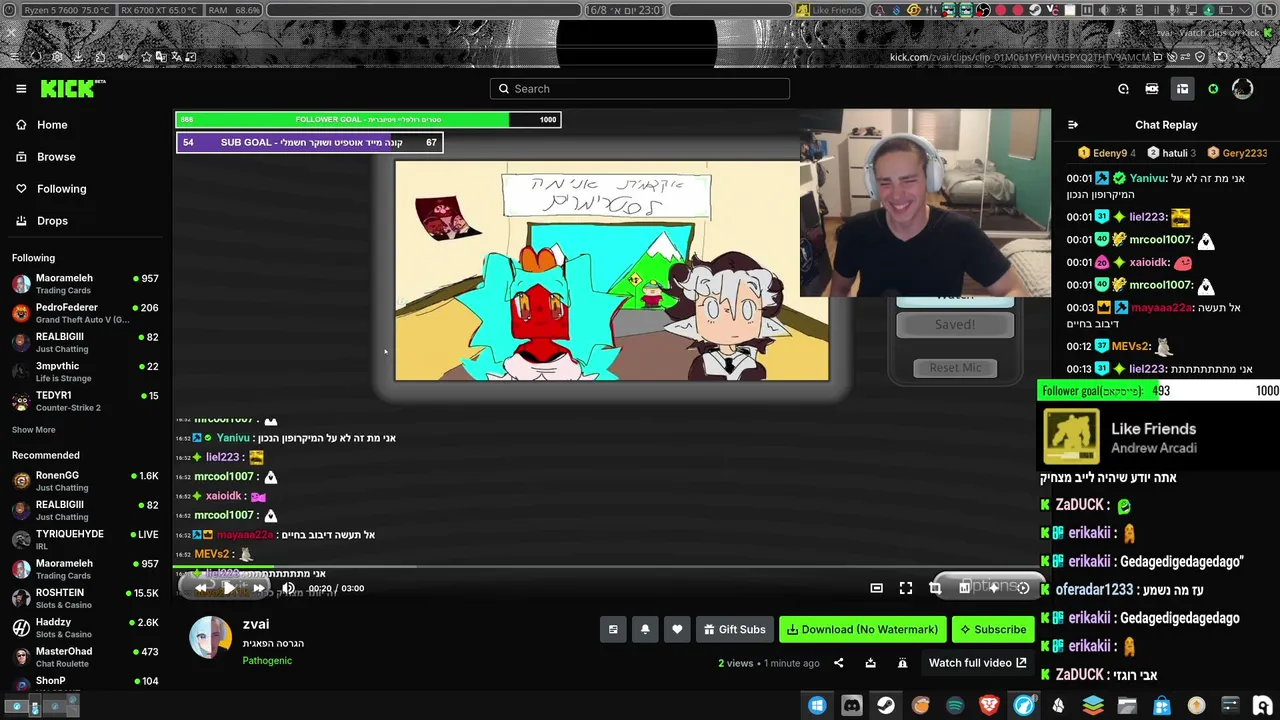1280x720 pixels.
Task: Open the file manager from taskbar
Action: click(x=1127, y=705)
